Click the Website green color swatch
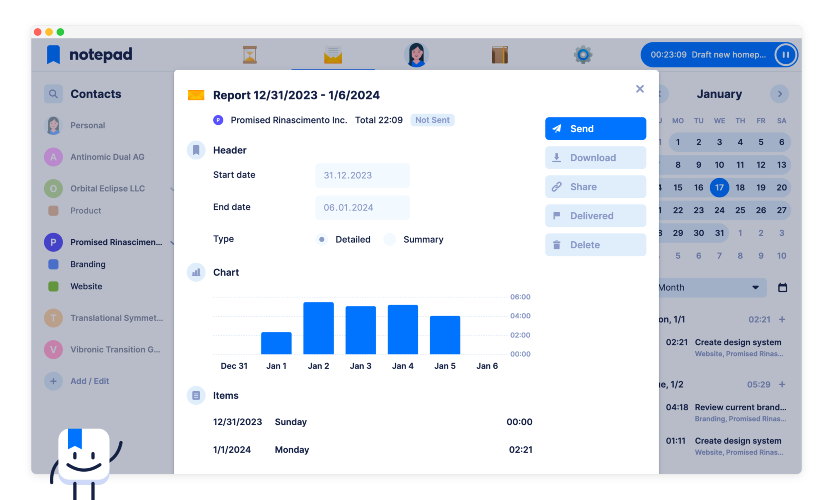 pos(53,286)
